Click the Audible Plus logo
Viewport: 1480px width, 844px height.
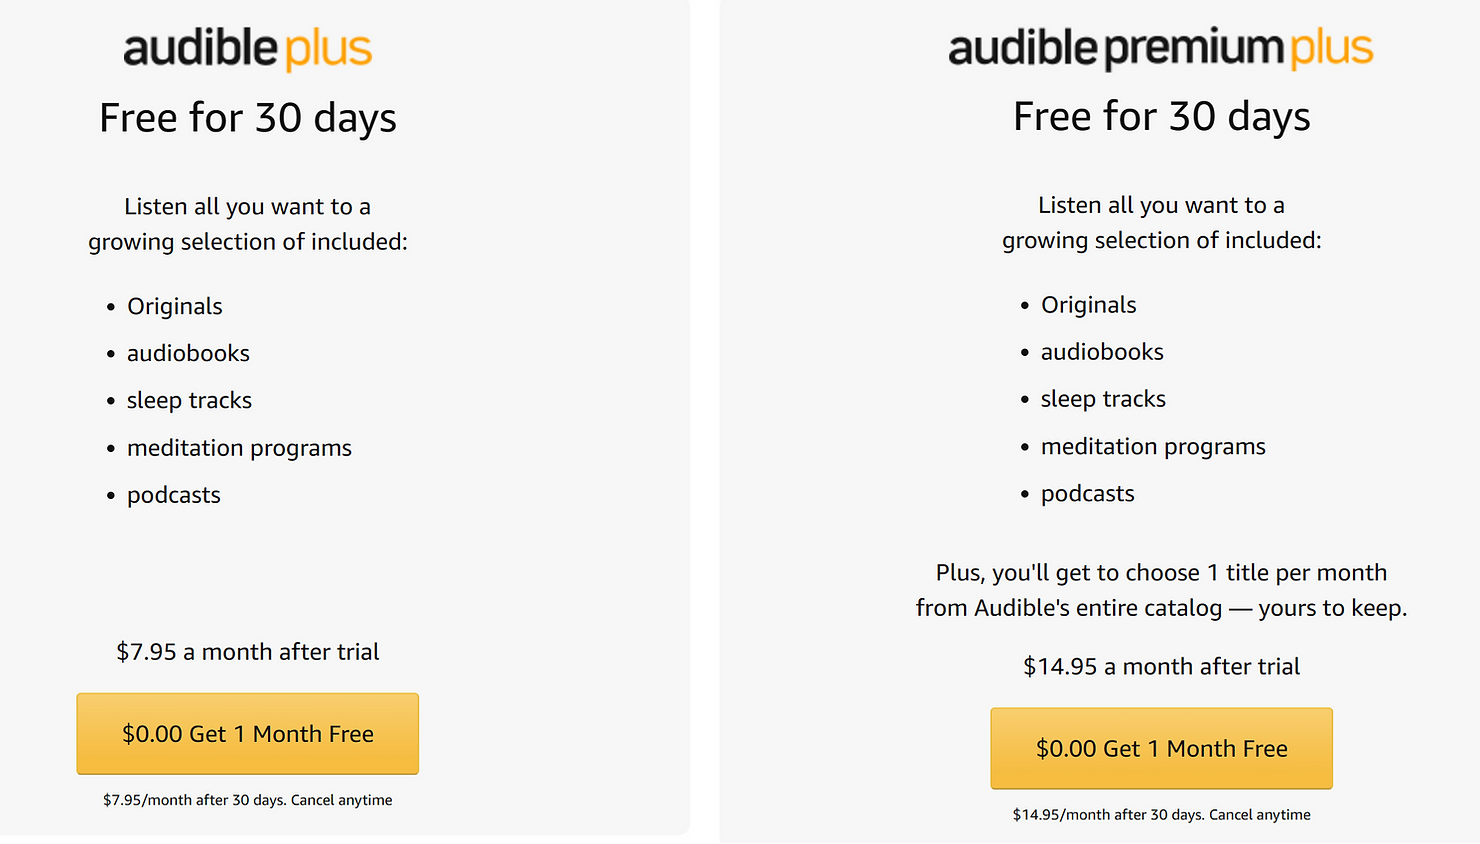(247, 48)
